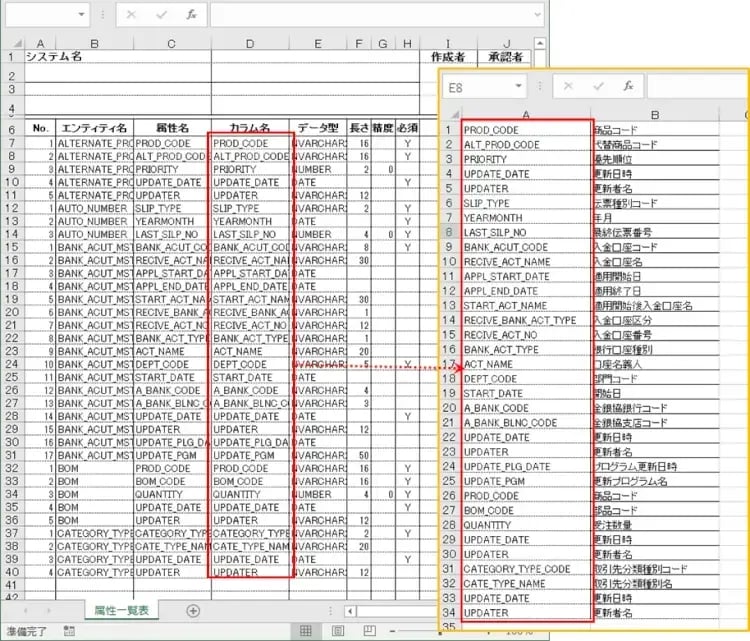The width and height of the screenshot is (750, 641).
Task: Click the fx icon beside the E8 name box
Action: (x=628, y=87)
